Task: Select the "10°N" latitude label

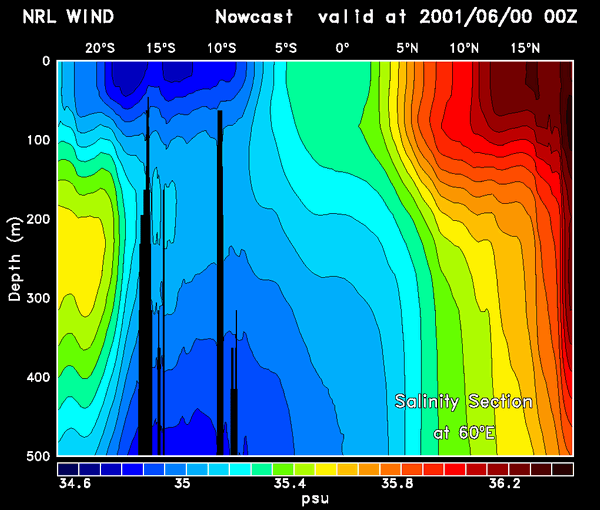Action: coord(464,48)
